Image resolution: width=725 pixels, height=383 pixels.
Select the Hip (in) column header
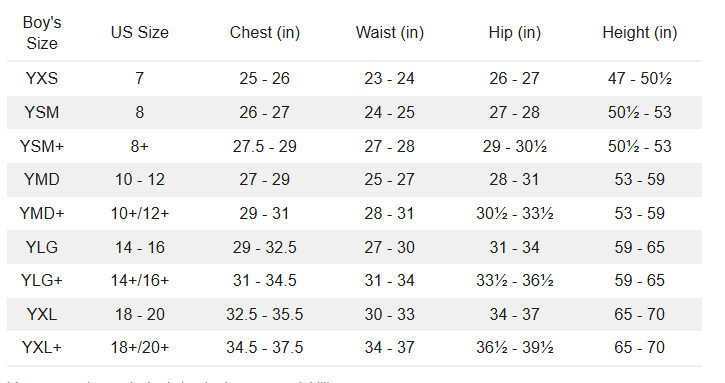click(515, 33)
